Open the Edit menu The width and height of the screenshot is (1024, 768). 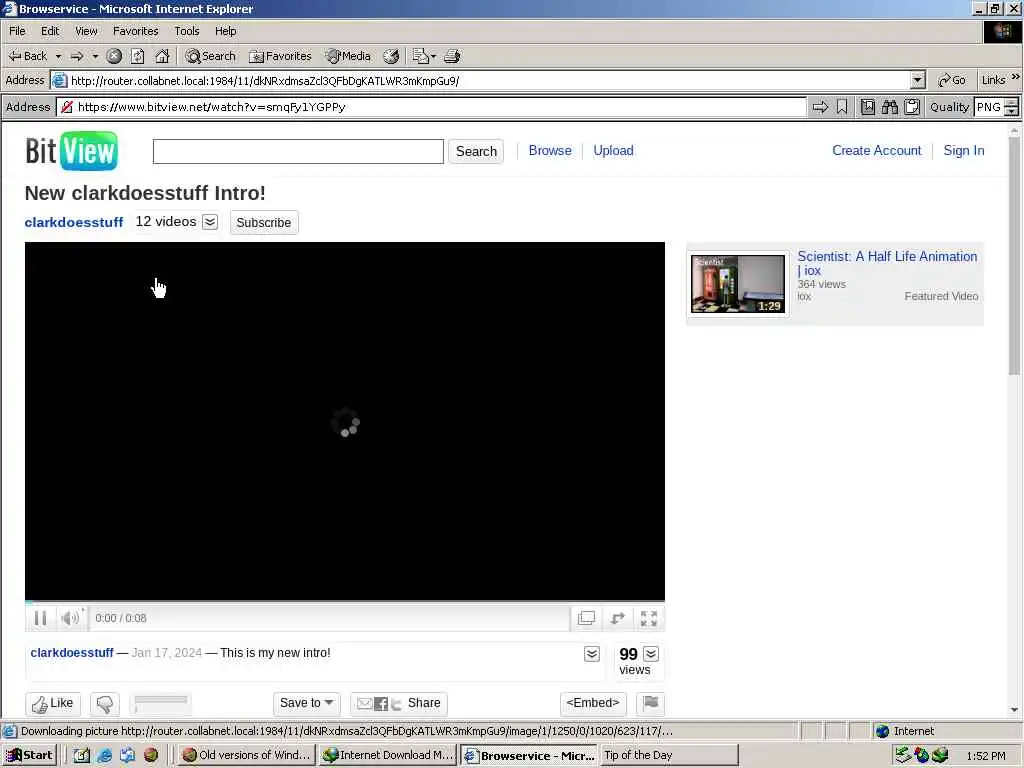[x=50, y=31]
